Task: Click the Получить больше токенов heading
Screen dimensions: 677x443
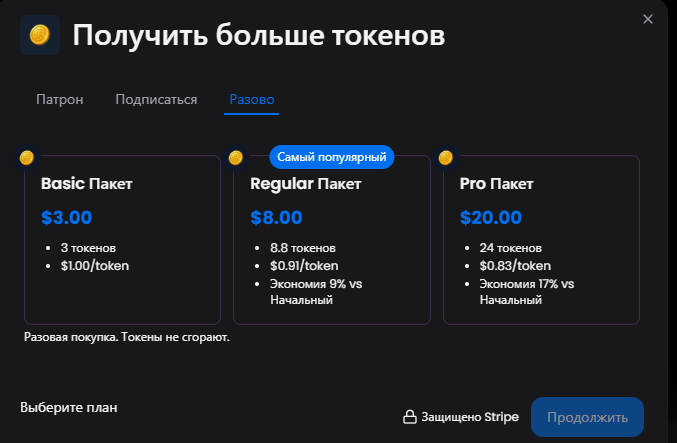Action: tap(258, 37)
